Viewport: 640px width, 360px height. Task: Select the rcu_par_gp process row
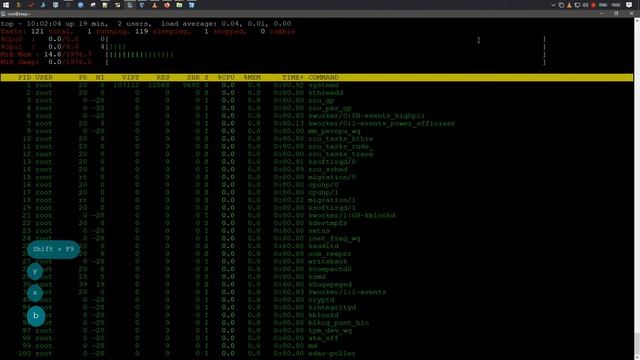(x=317, y=108)
